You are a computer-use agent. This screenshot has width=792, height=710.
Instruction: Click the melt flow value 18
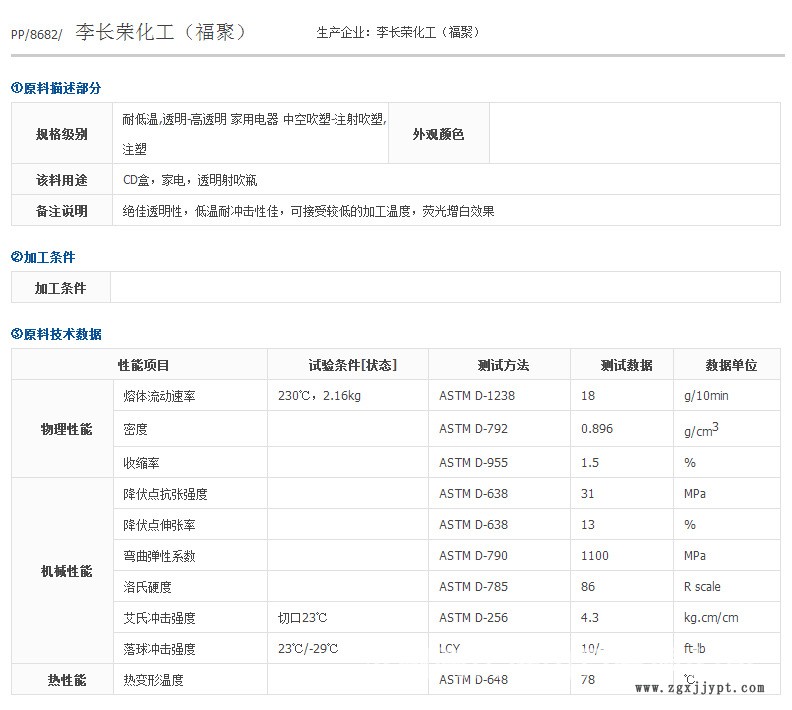point(587,395)
